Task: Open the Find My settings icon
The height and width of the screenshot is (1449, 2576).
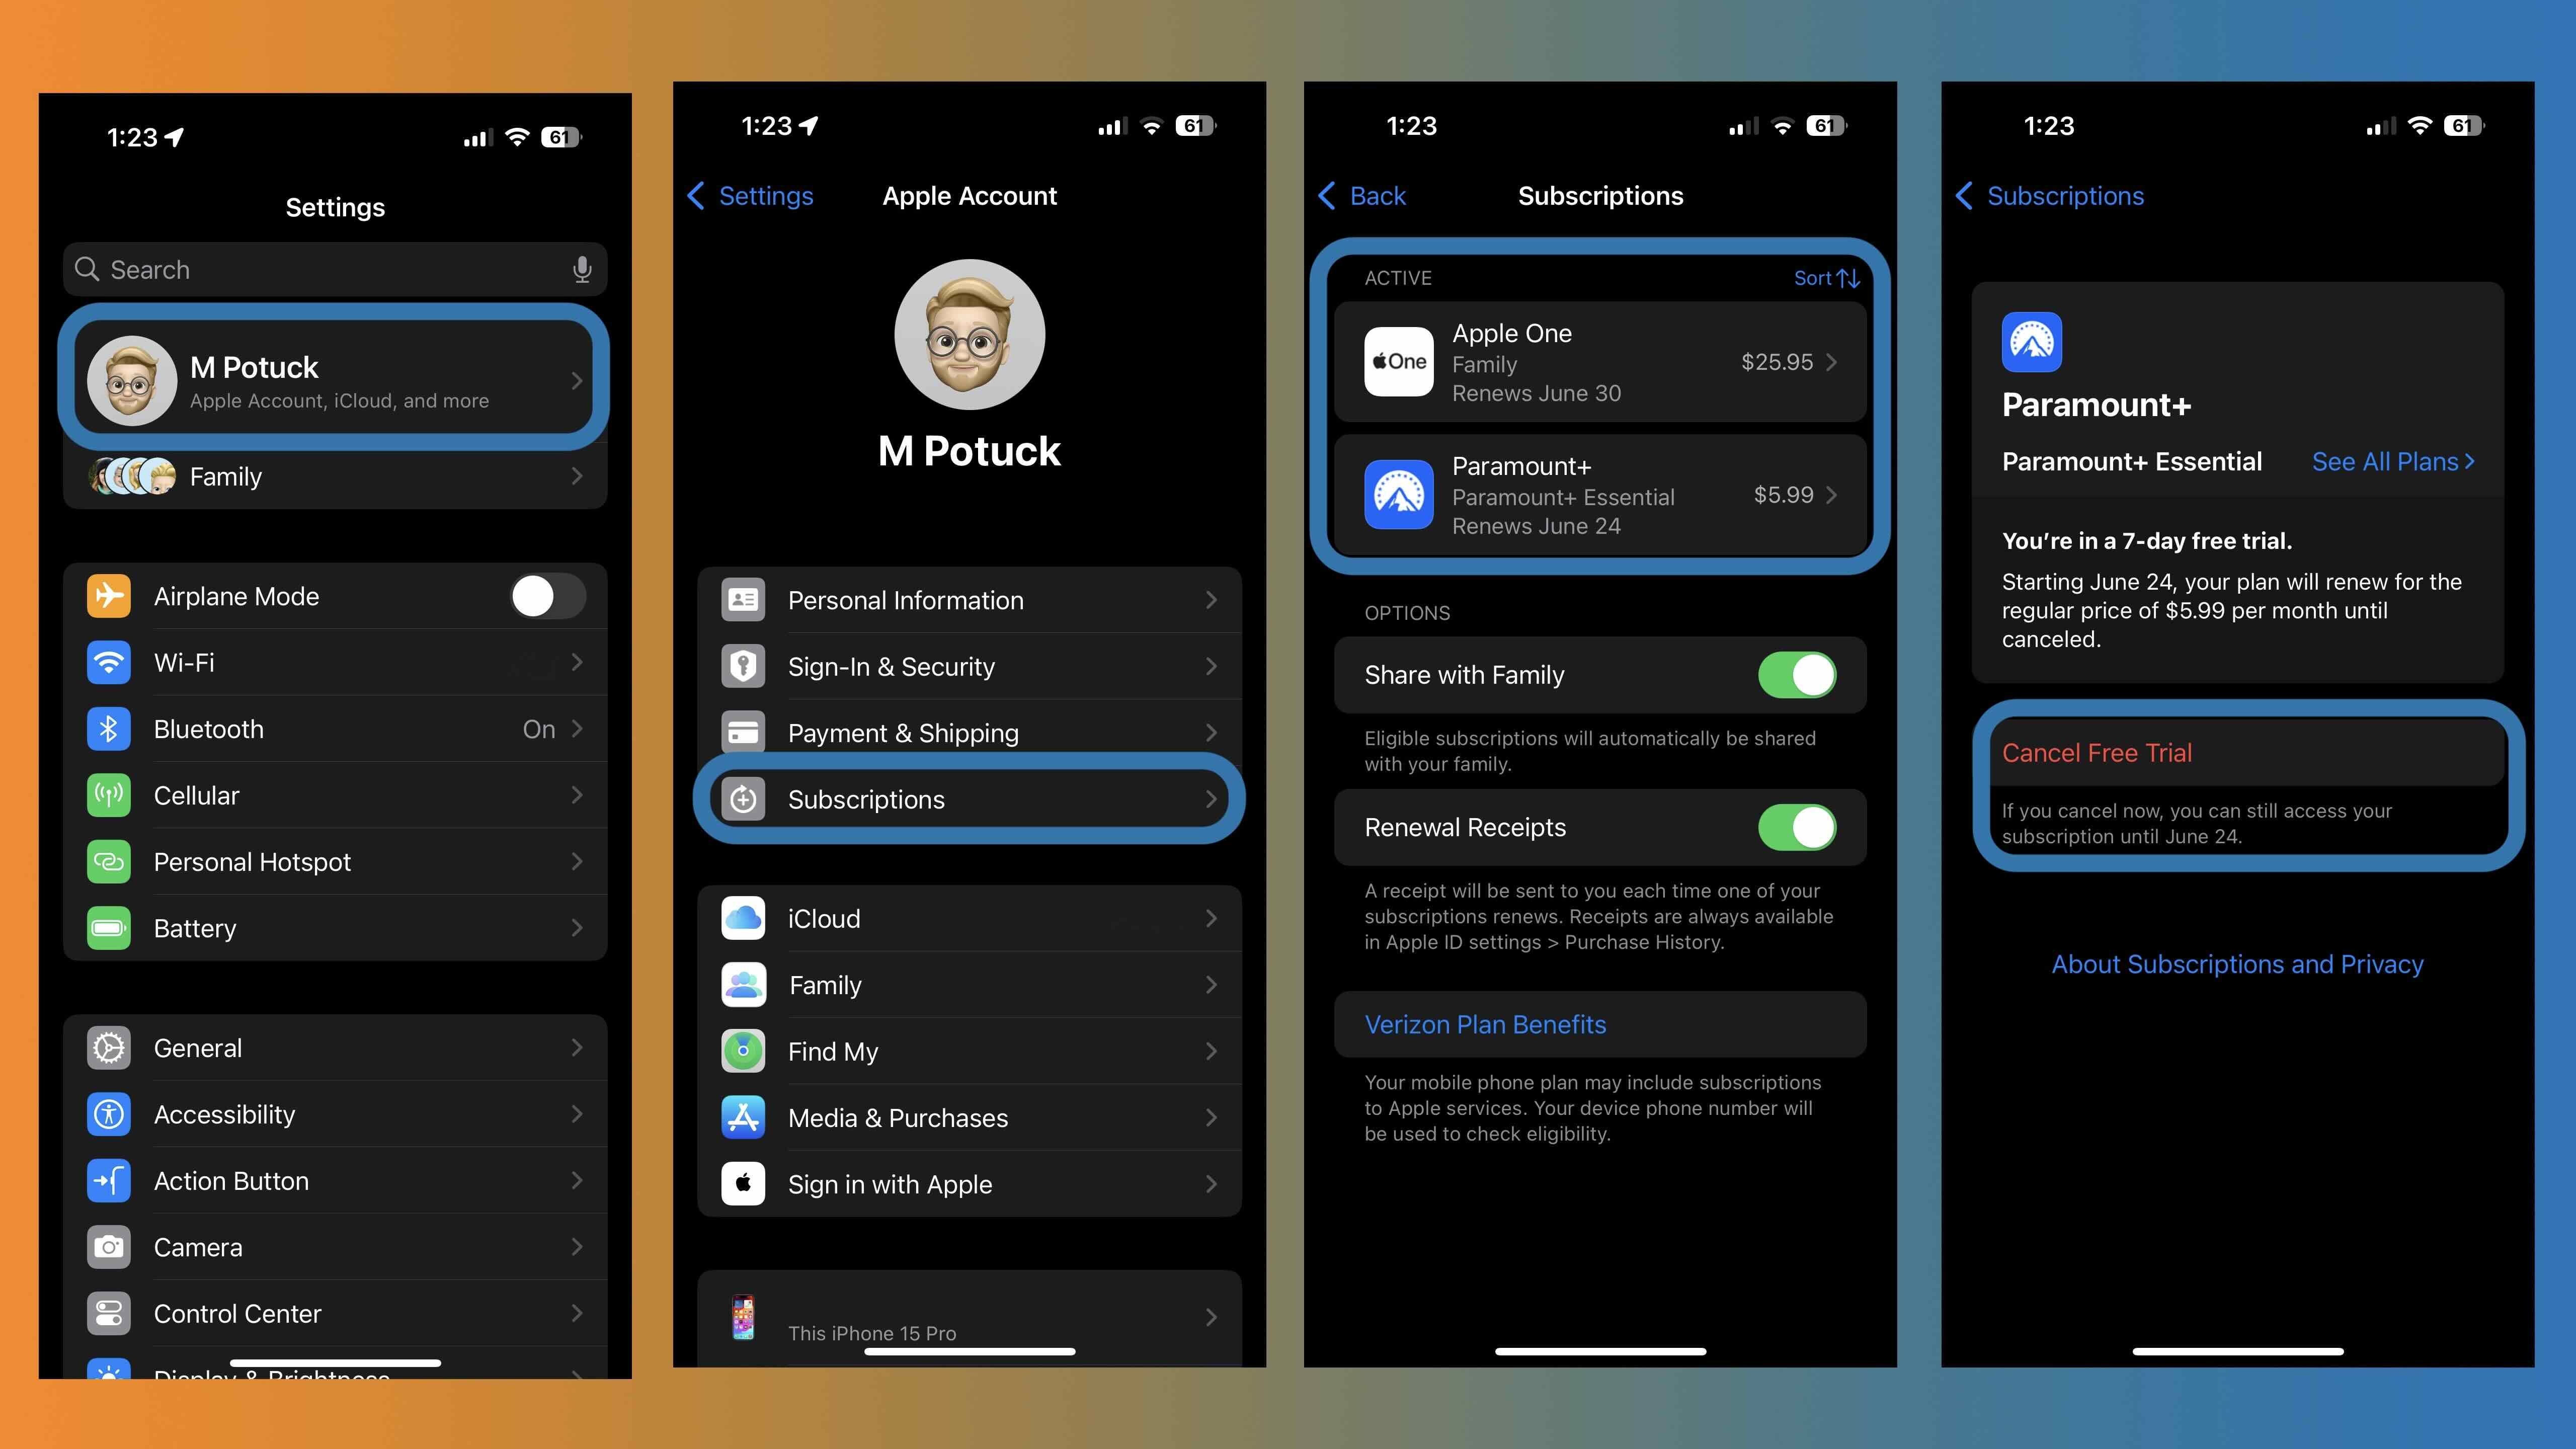Action: (x=743, y=1051)
